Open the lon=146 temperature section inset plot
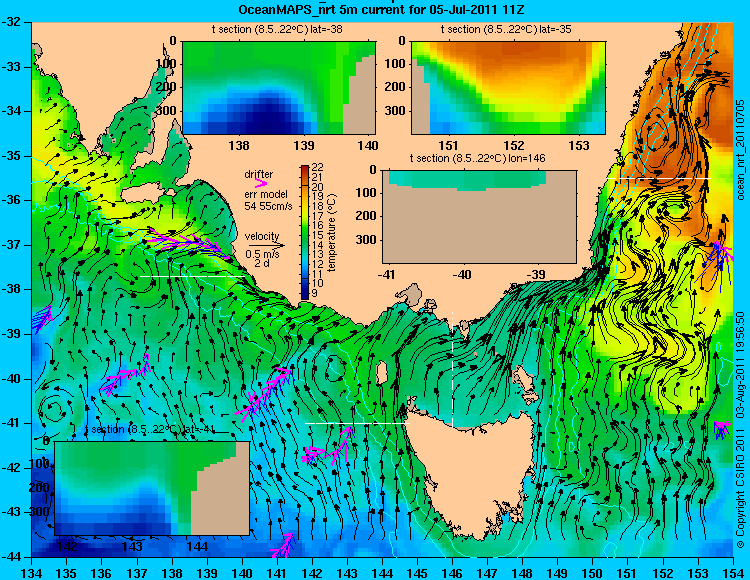The image size is (750, 580). [479, 216]
